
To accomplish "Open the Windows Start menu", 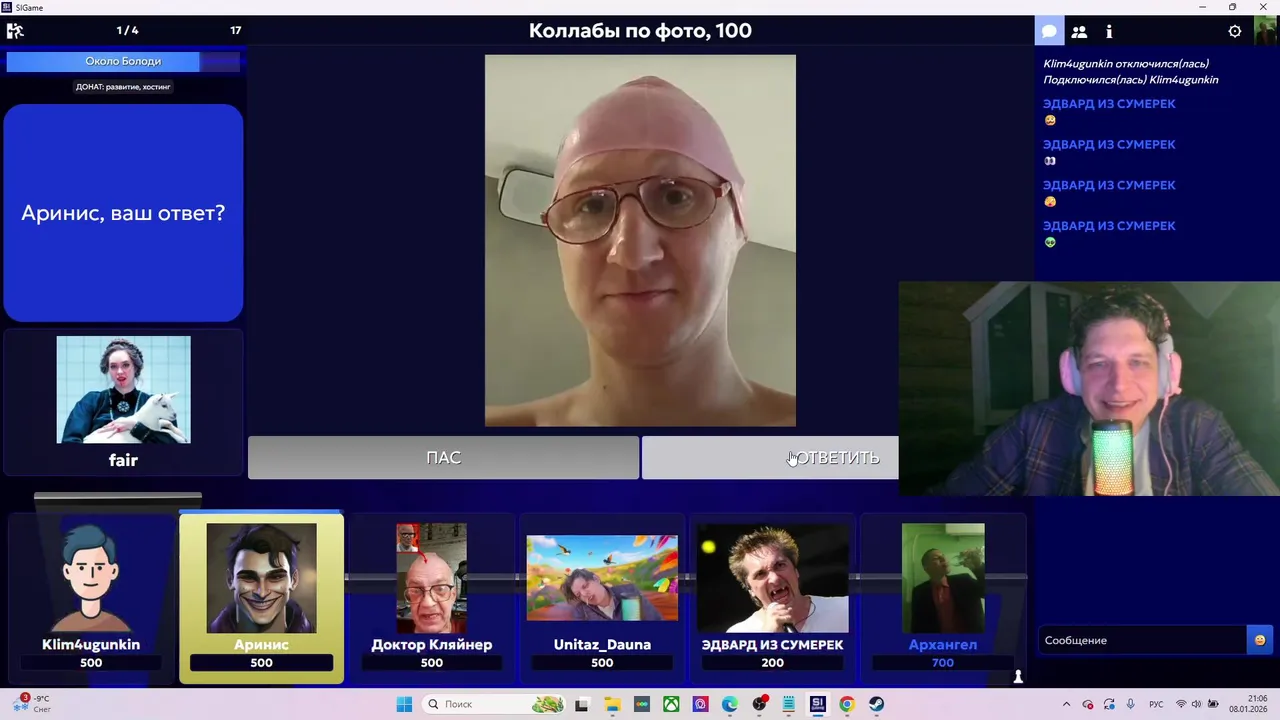I will coord(404,704).
